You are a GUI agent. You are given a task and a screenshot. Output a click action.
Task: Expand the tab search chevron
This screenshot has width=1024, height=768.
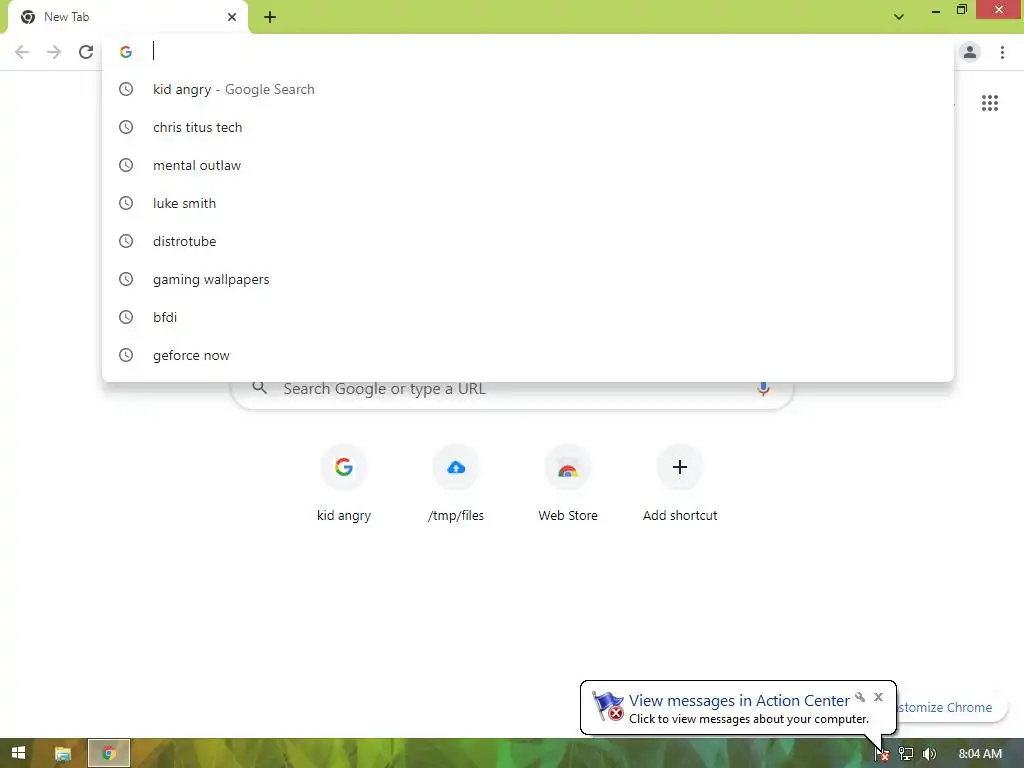coord(899,17)
